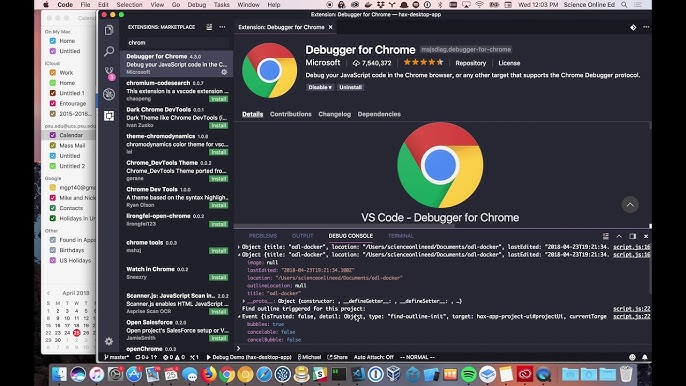
Task: Click the editor title diamond icon
Action: coord(633,27)
